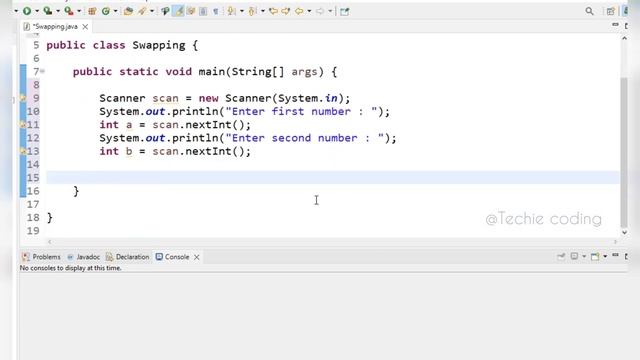Click the word 'Swapping' in the class declaration

pos(159,45)
